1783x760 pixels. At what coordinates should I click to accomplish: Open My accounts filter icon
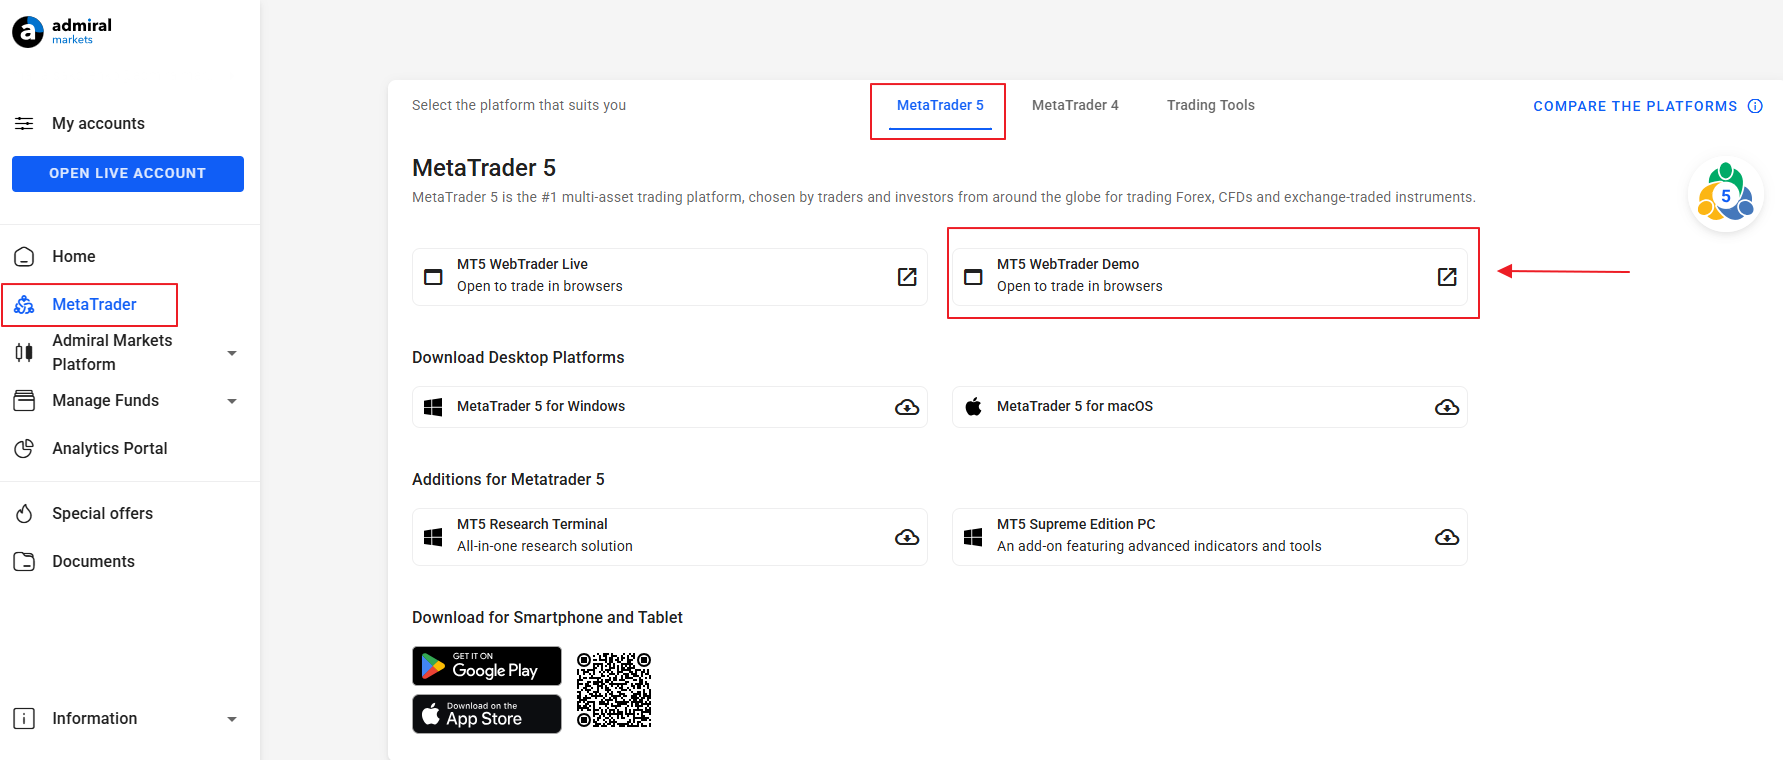(24, 123)
